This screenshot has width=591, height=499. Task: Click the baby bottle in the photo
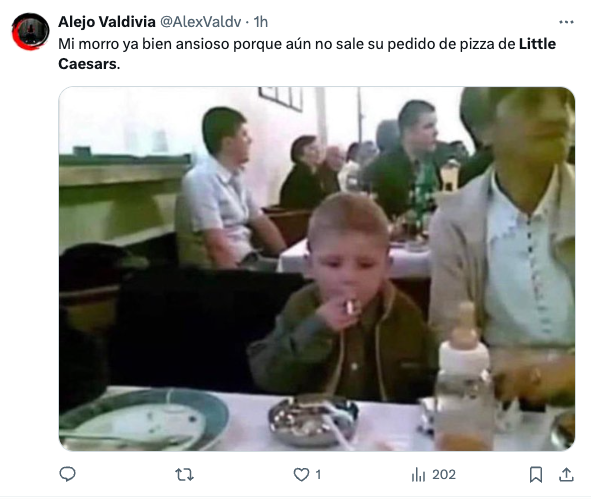464,377
